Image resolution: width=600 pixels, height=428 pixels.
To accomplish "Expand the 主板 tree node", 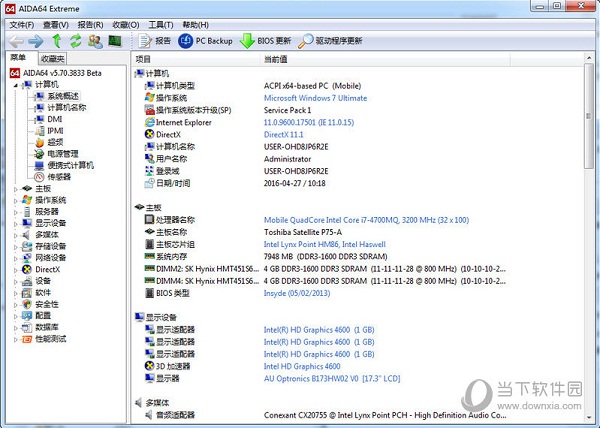I will pos(16,189).
